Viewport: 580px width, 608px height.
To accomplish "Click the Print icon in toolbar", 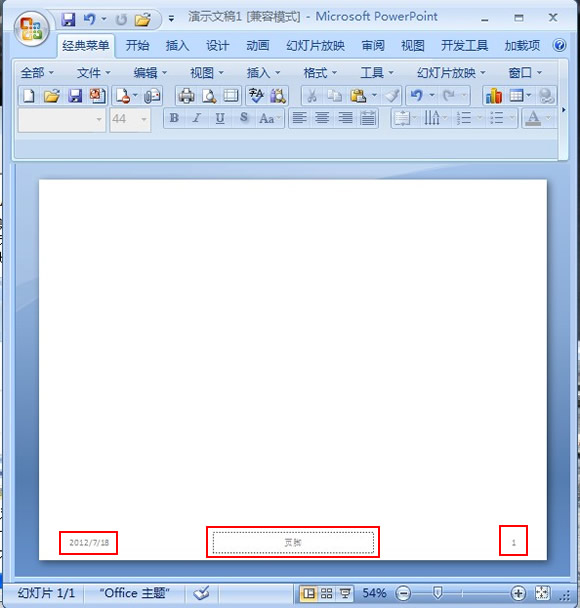I will coord(186,96).
